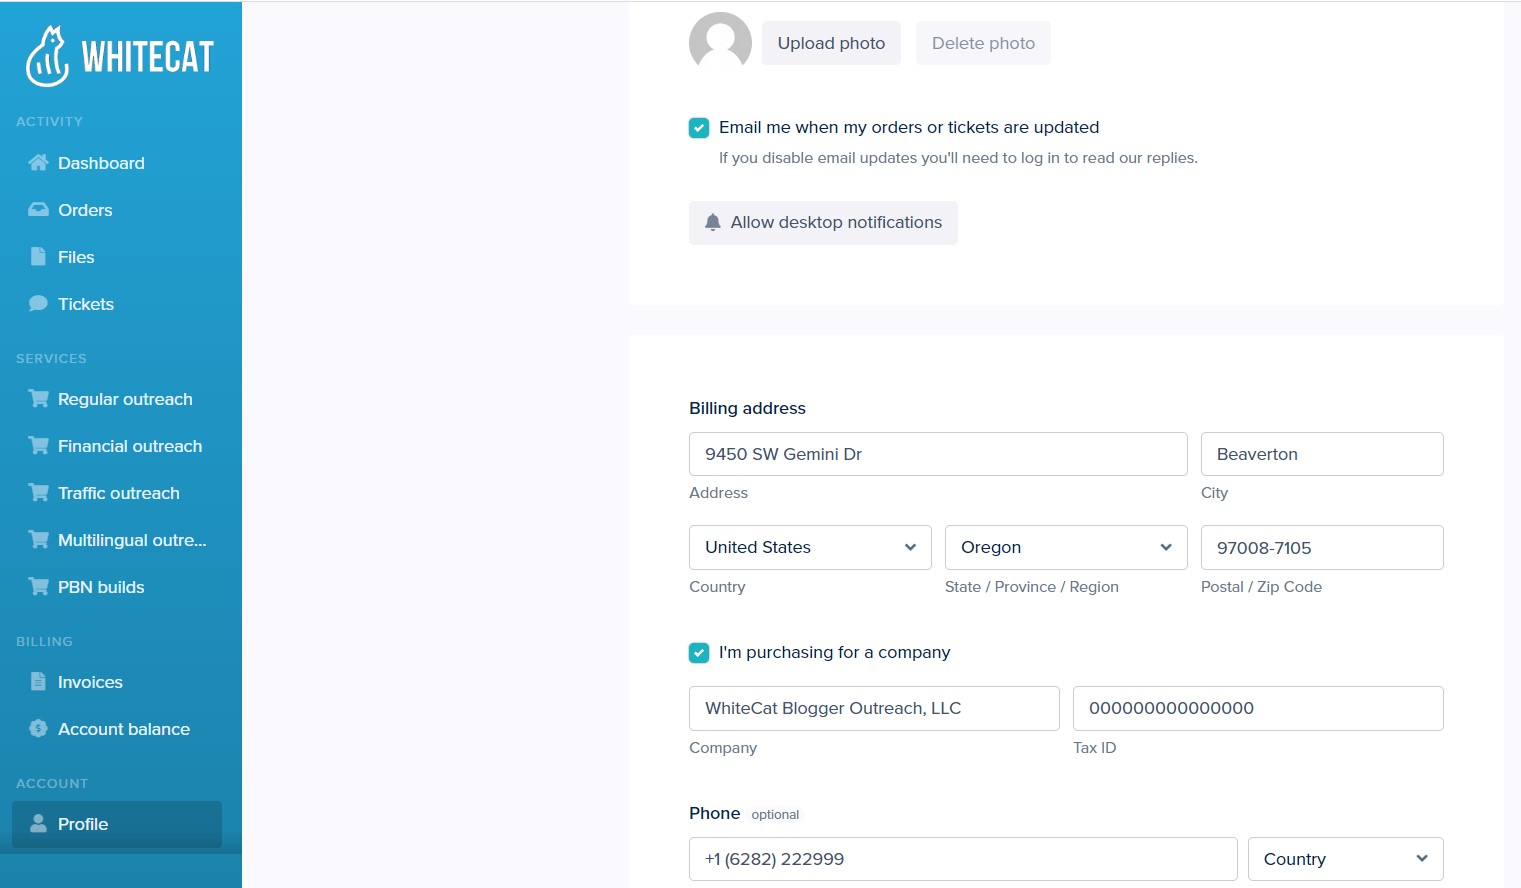Screen dimensions: 1521x888
Task: Click Allow desktop notifications button
Action: click(823, 223)
